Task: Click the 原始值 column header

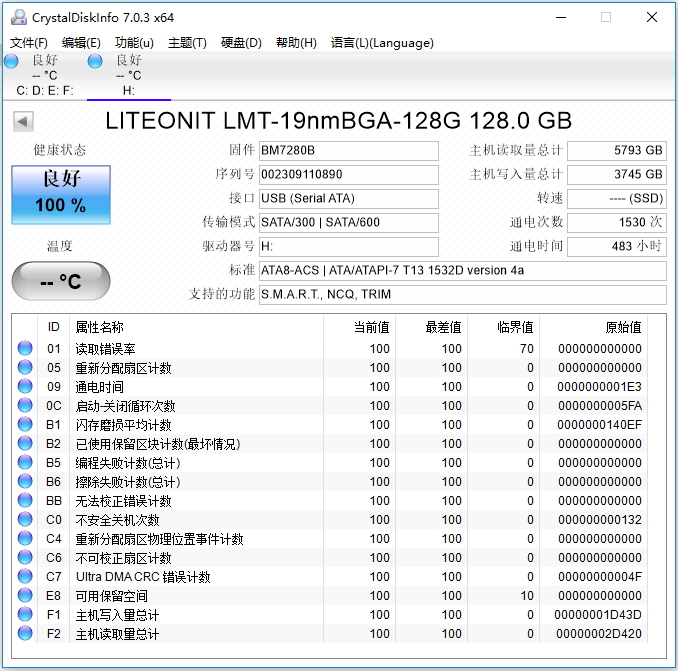Action: pos(623,327)
